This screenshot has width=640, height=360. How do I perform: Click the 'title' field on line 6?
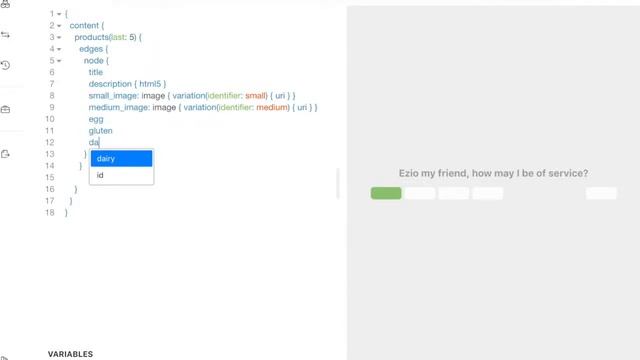[x=96, y=72]
